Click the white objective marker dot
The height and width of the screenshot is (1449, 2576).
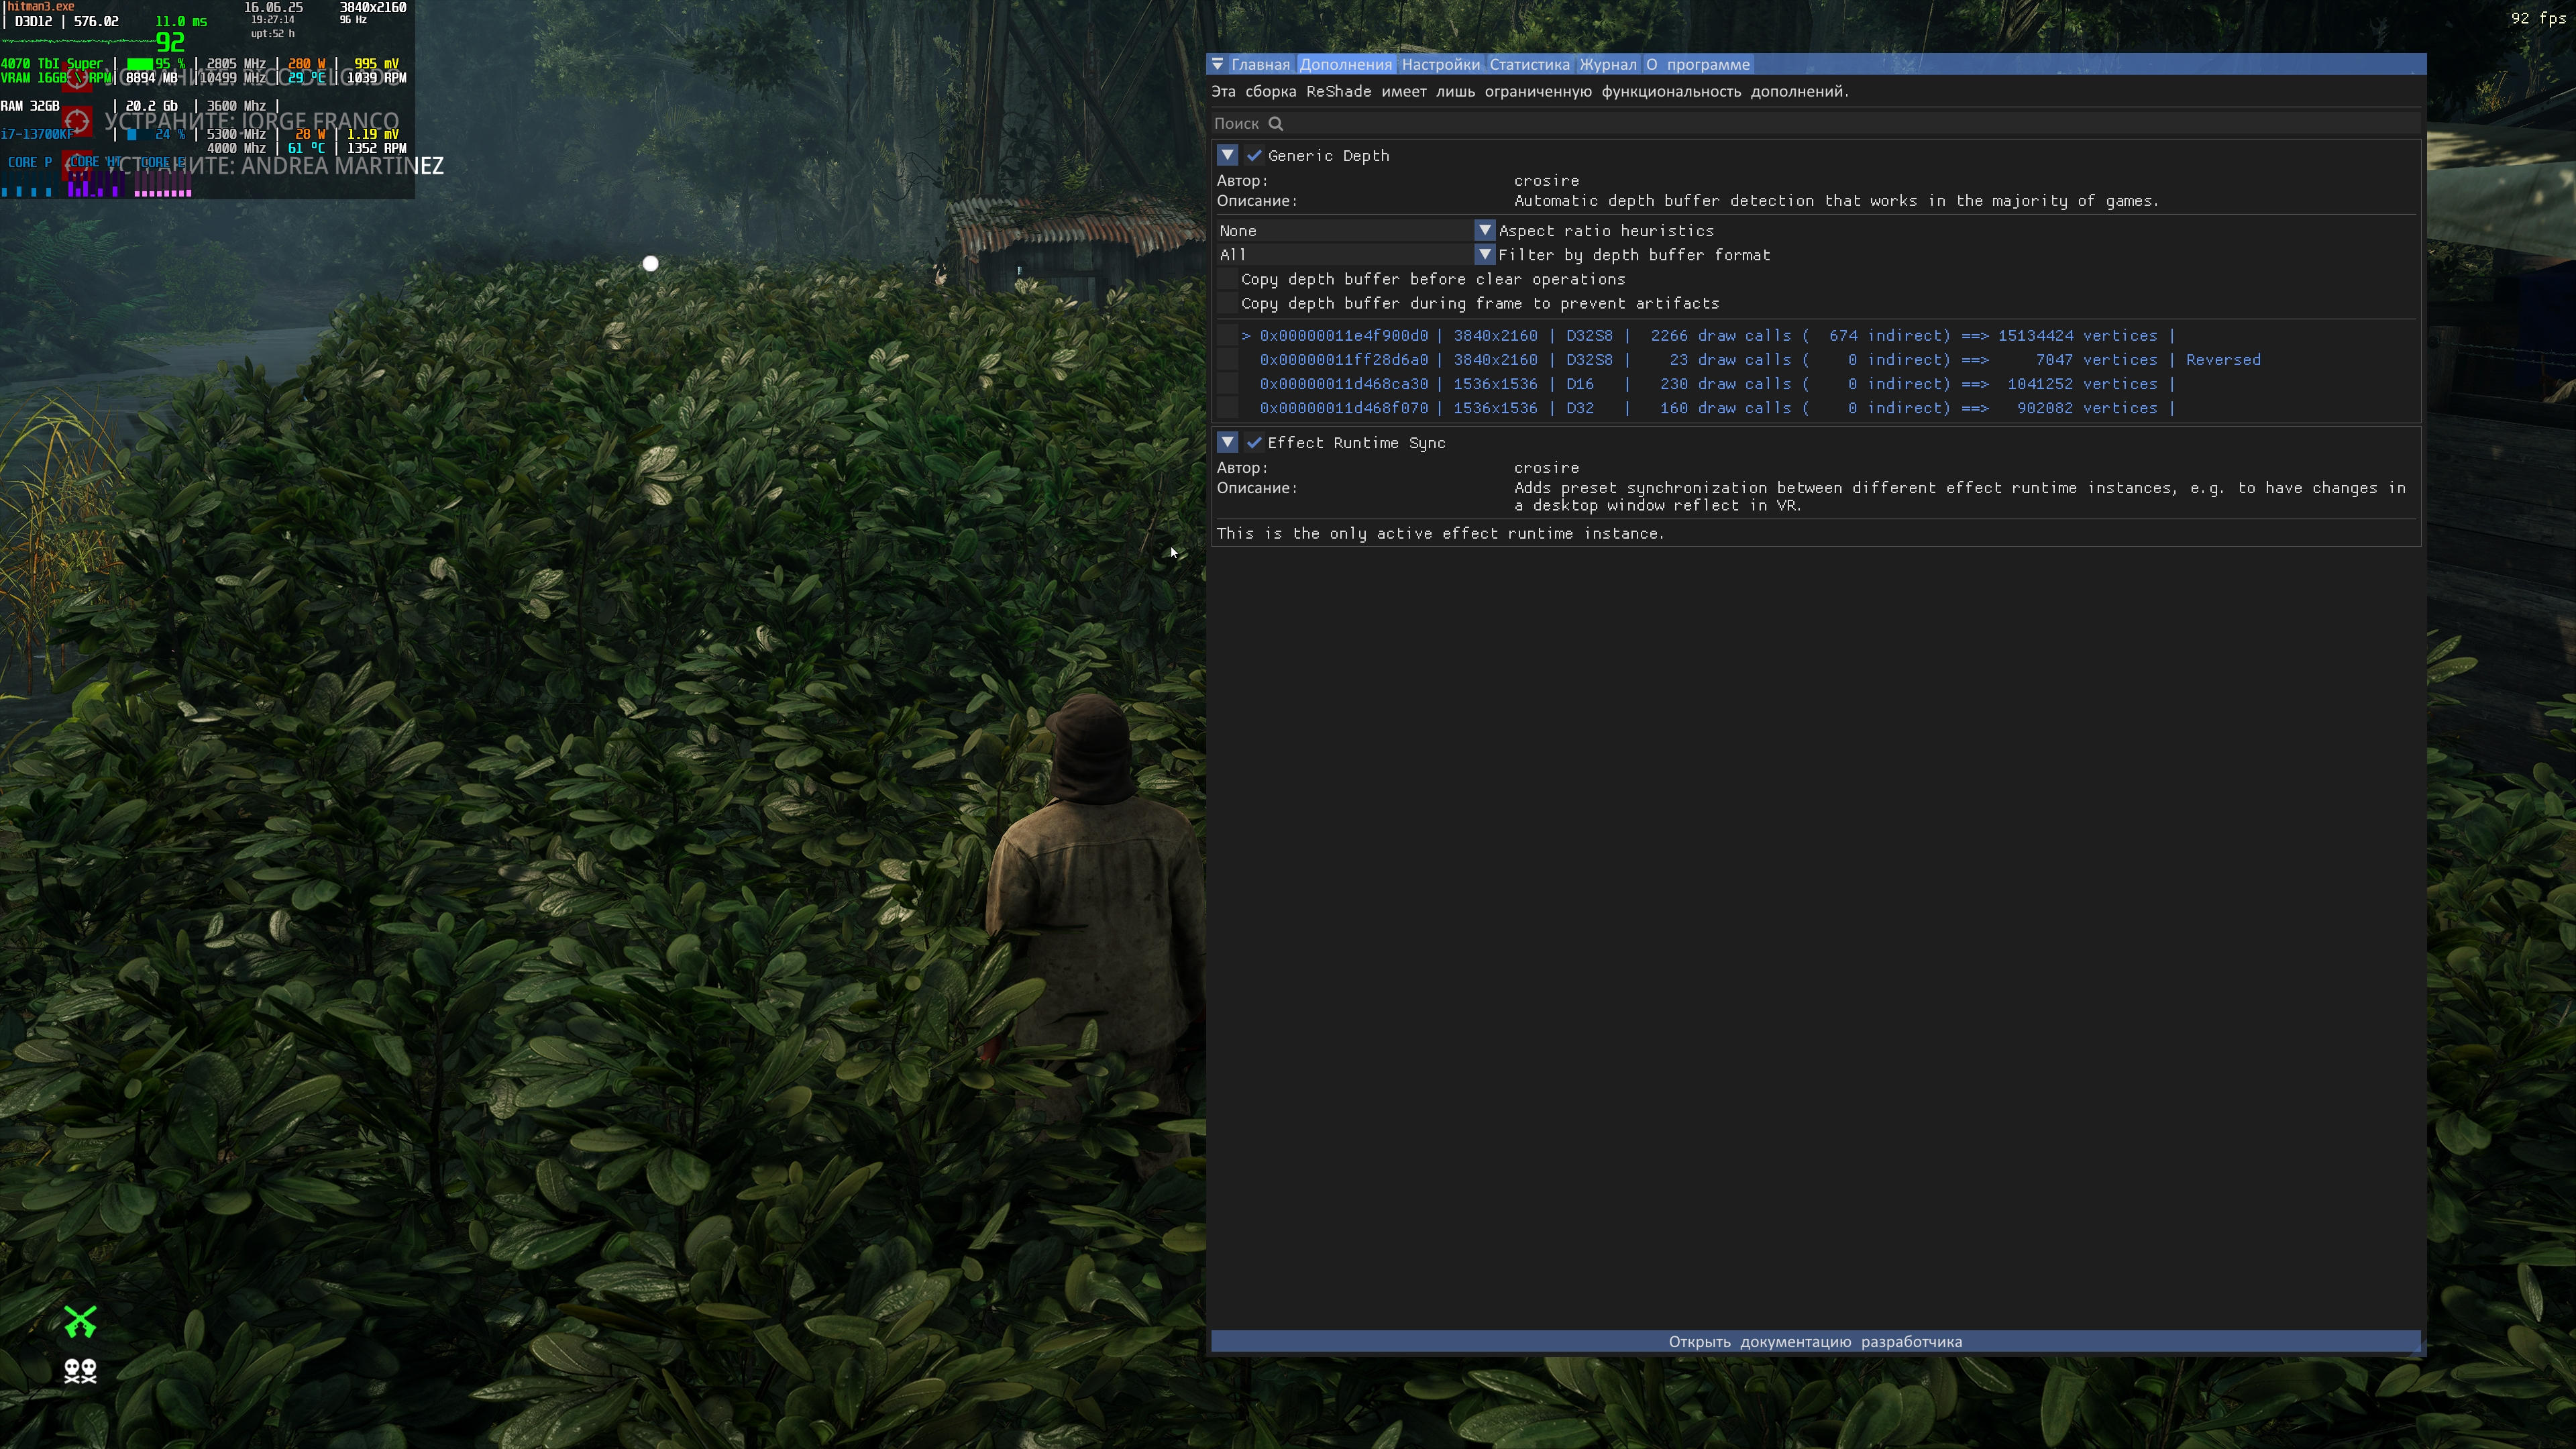[651, 264]
